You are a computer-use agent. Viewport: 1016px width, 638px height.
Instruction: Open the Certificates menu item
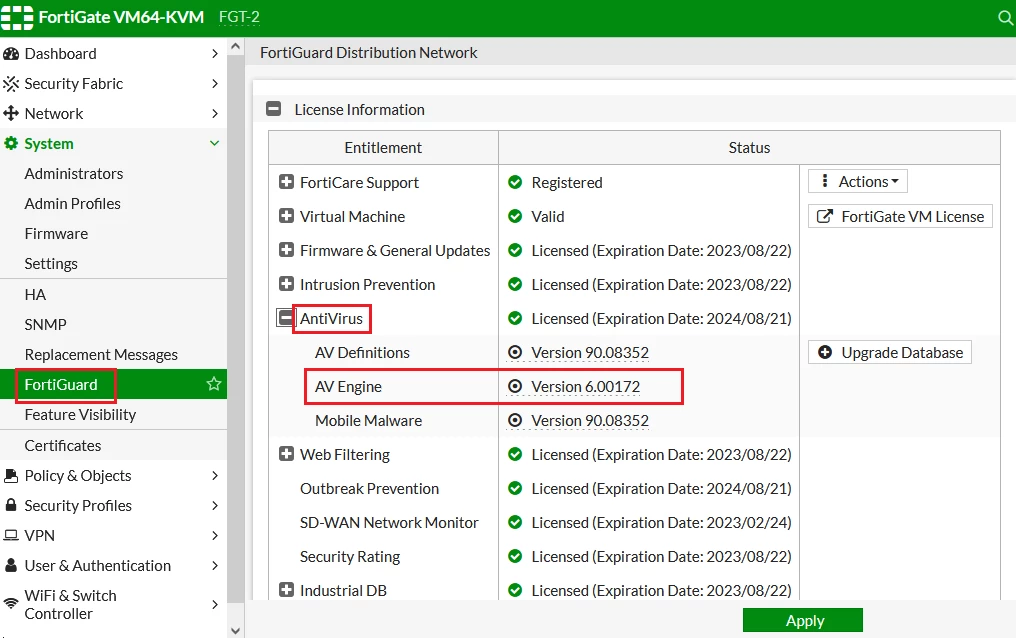pos(63,446)
